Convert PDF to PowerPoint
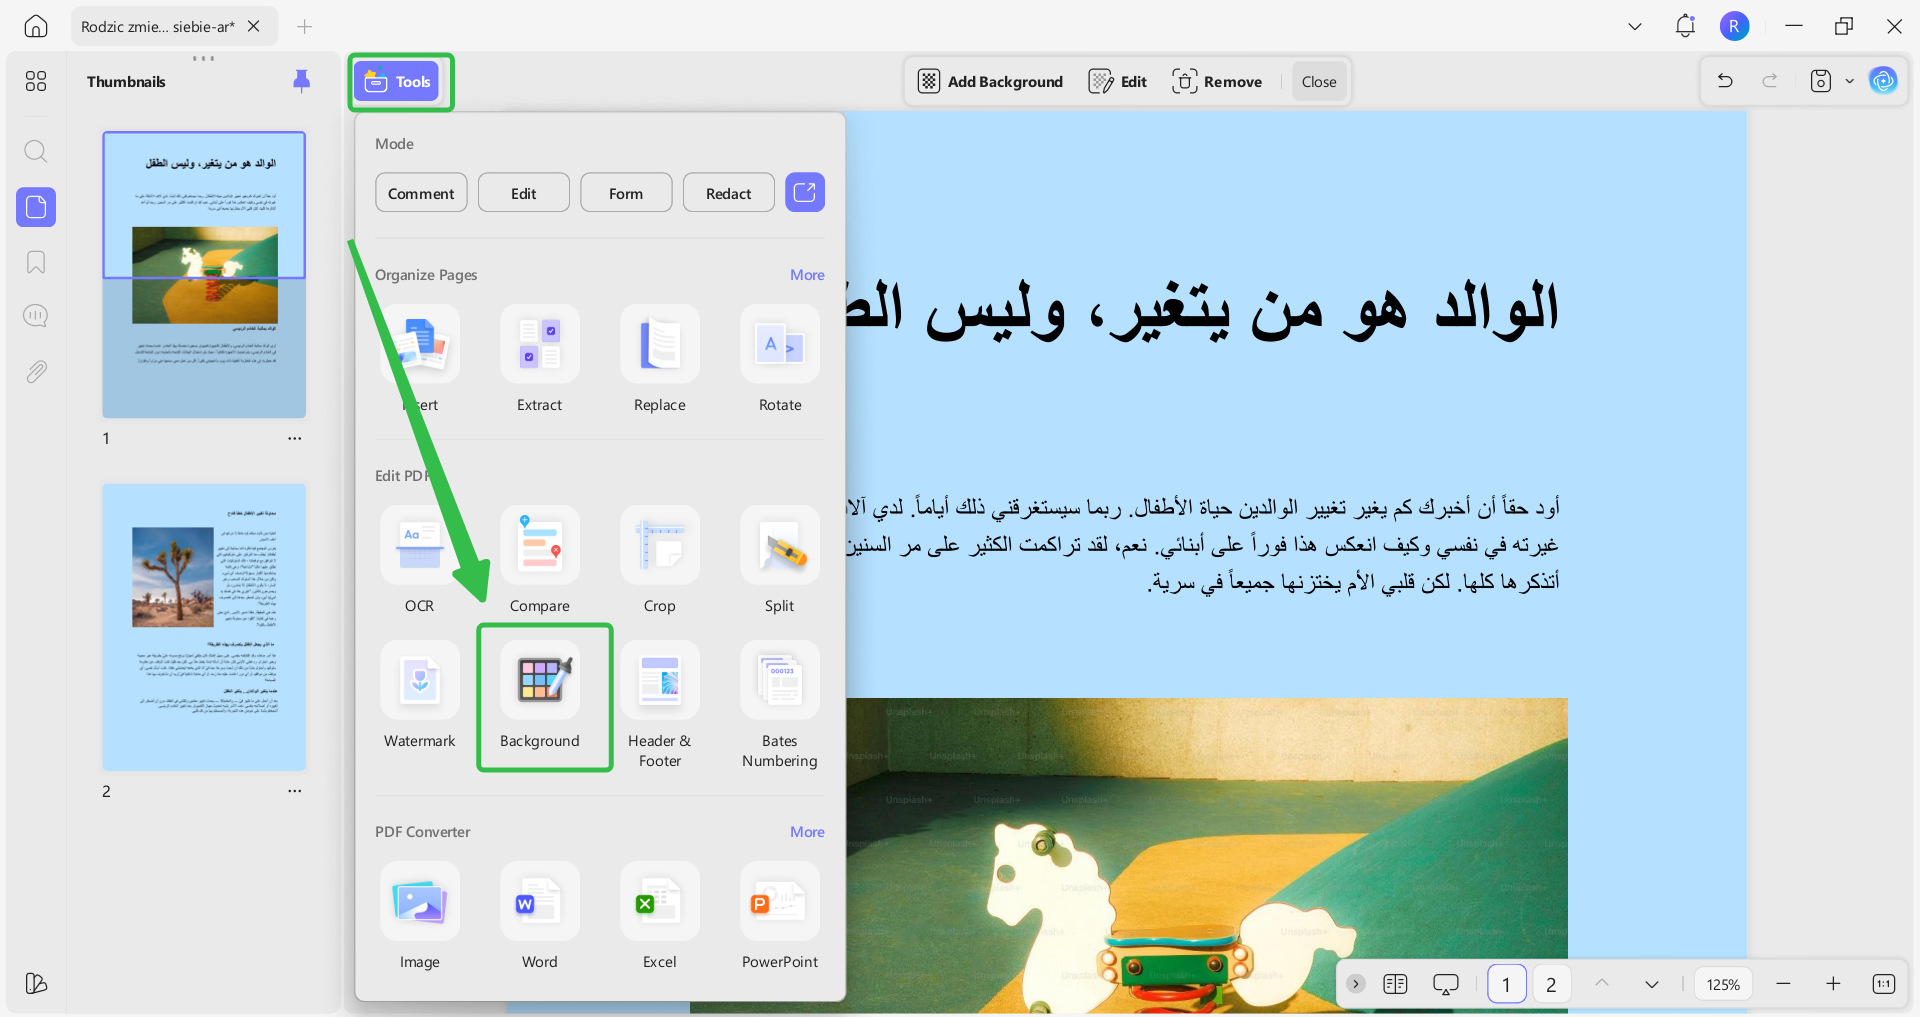The height and width of the screenshot is (1017, 1920). pos(780,917)
